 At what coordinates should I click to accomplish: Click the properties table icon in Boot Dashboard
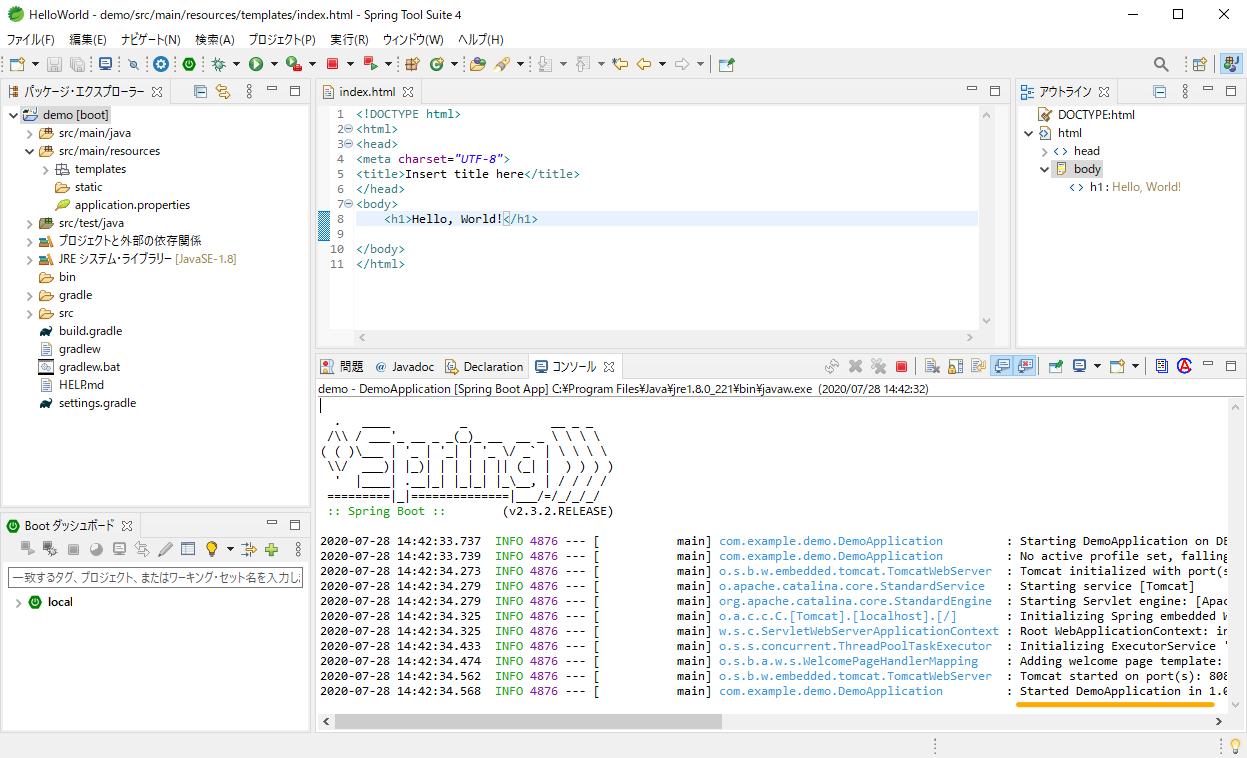click(x=188, y=549)
